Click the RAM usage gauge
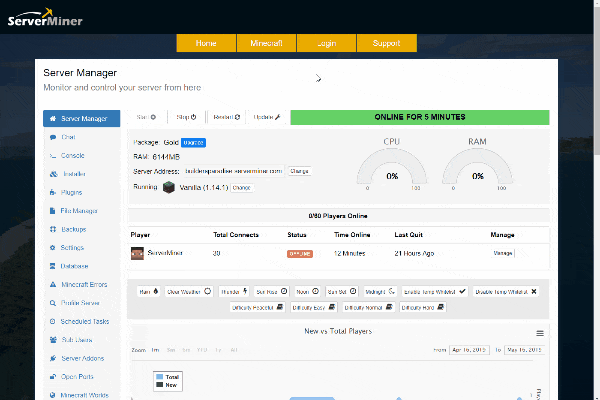 coord(478,166)
